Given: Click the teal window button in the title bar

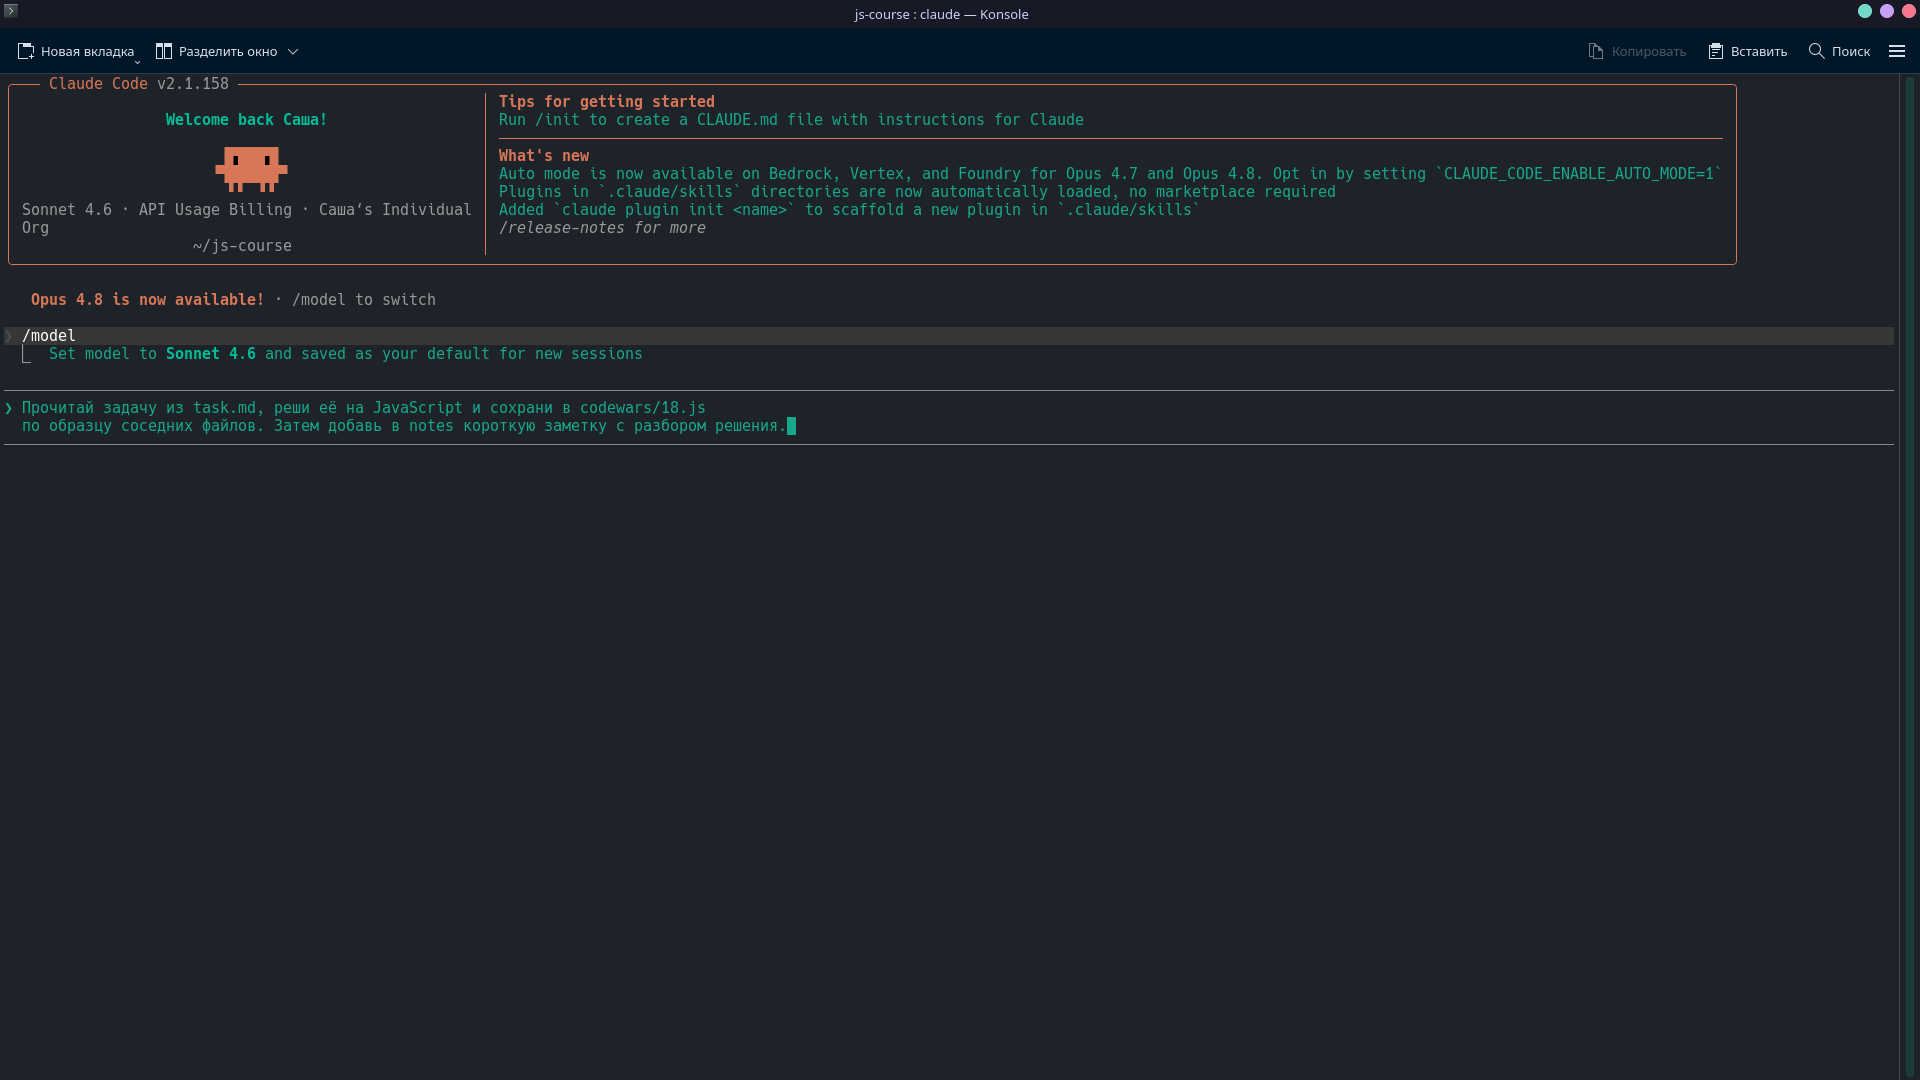Looking at the screenshot, I should tap(1865, 11).
